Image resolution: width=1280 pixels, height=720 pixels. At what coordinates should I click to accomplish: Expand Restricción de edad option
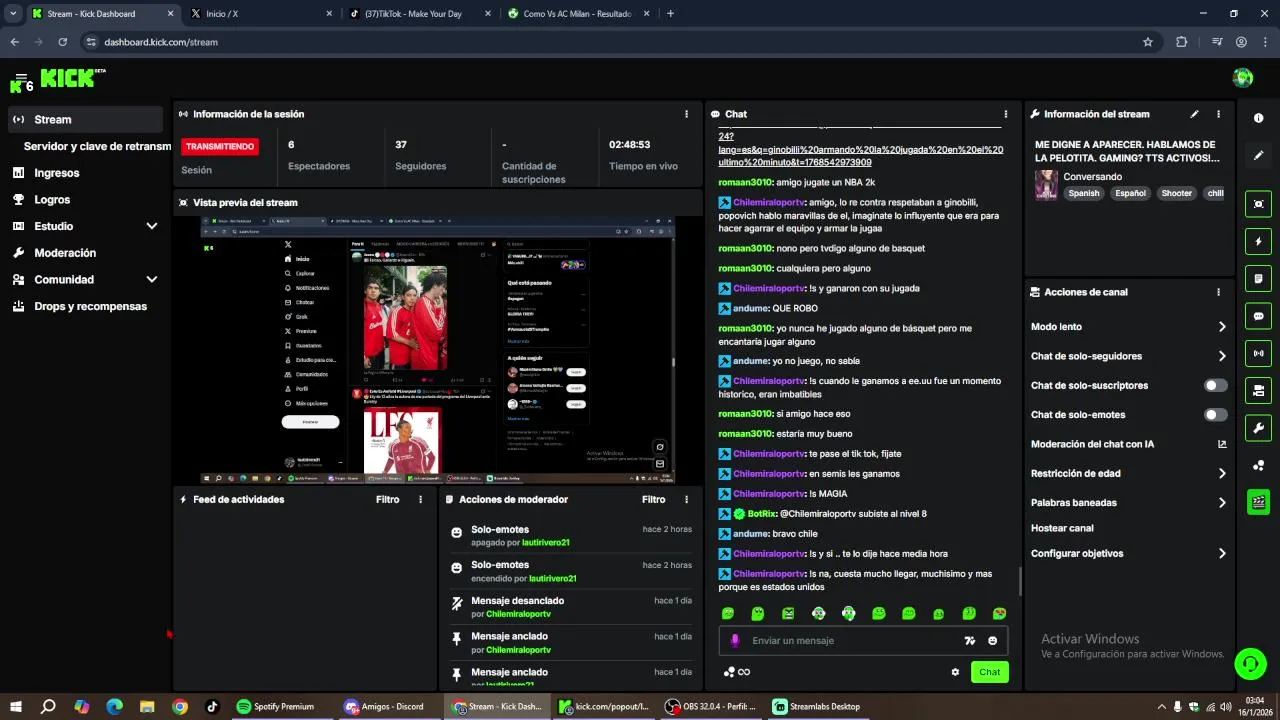click(1222, 473)
